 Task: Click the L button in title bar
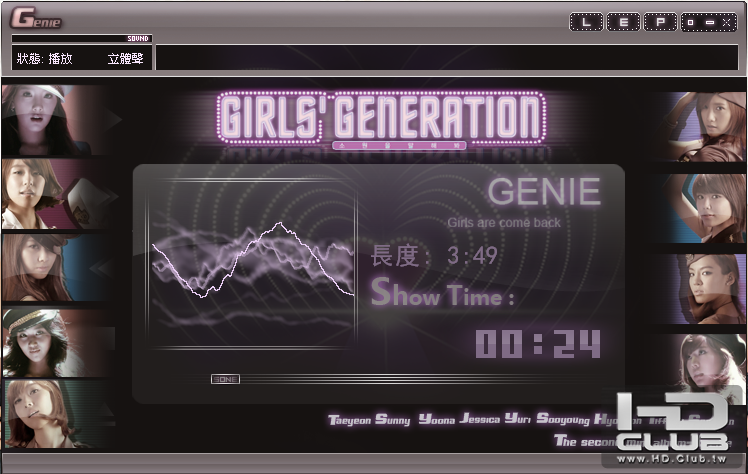click(x=586, y=22)
